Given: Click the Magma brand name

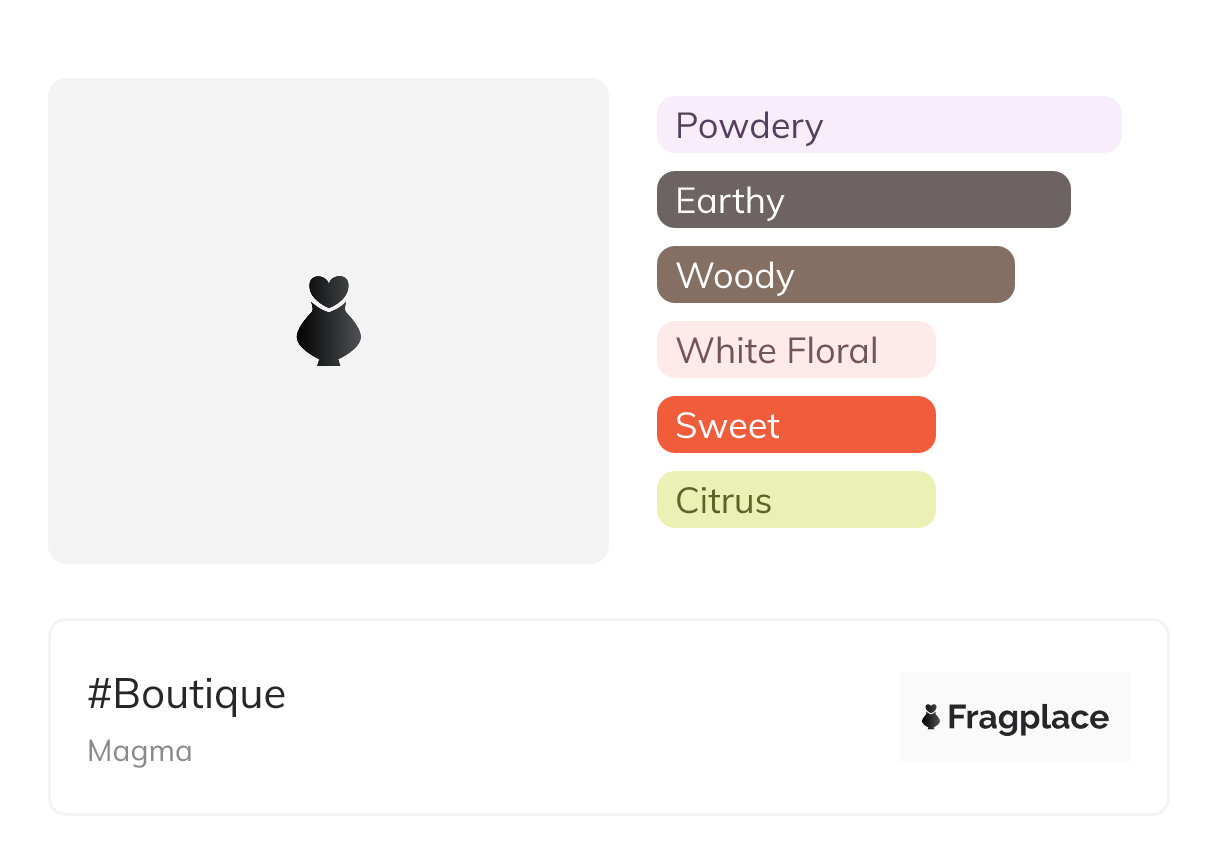Looking at the screenshot, I should [x=140, y=751].
